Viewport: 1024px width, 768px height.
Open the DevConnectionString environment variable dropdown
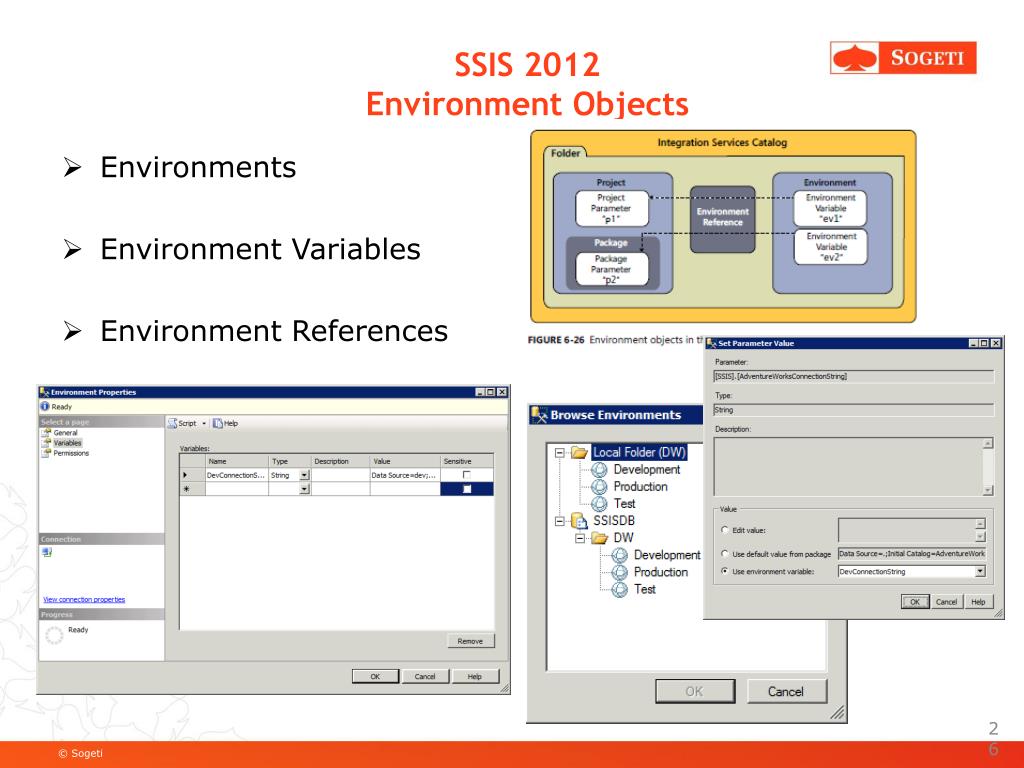click(x=980, y=571)
